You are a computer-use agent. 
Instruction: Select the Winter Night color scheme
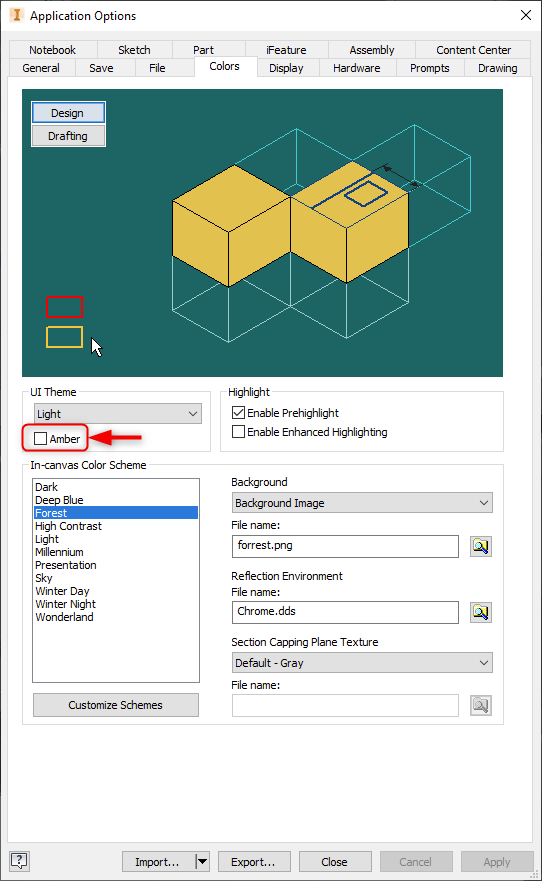116,603
